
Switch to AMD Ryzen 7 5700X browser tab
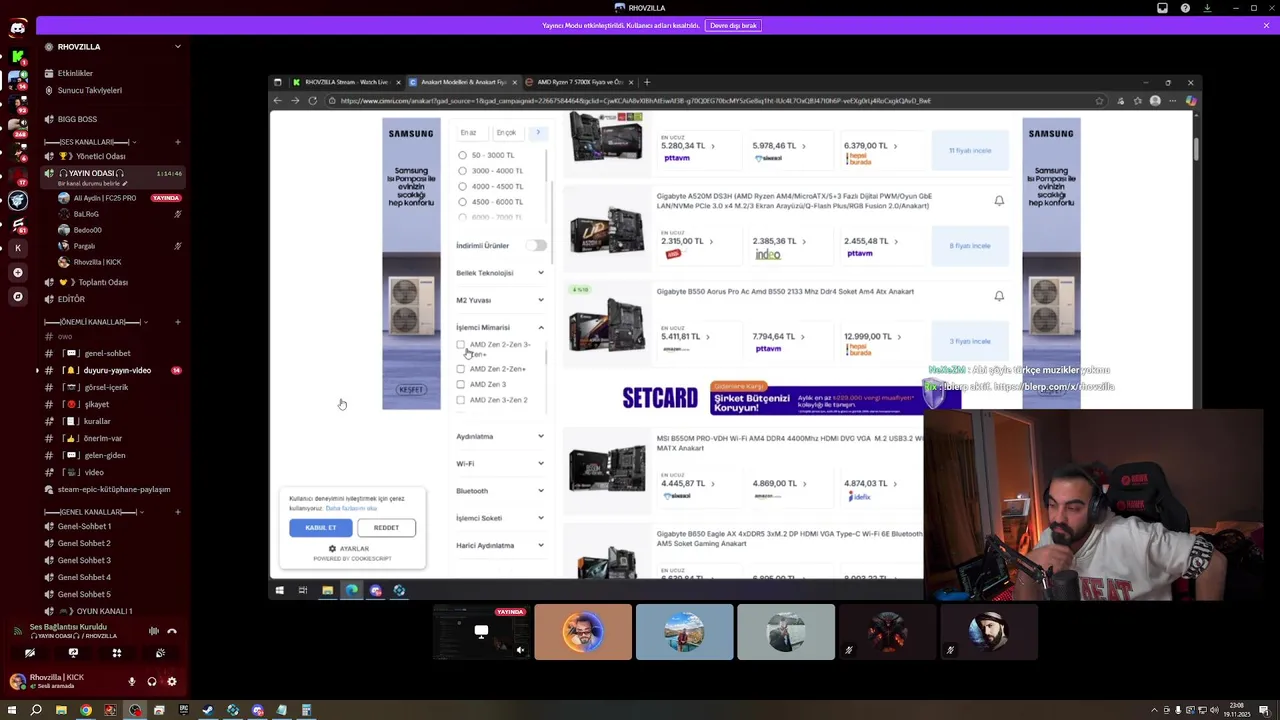[x=580, y=82]
